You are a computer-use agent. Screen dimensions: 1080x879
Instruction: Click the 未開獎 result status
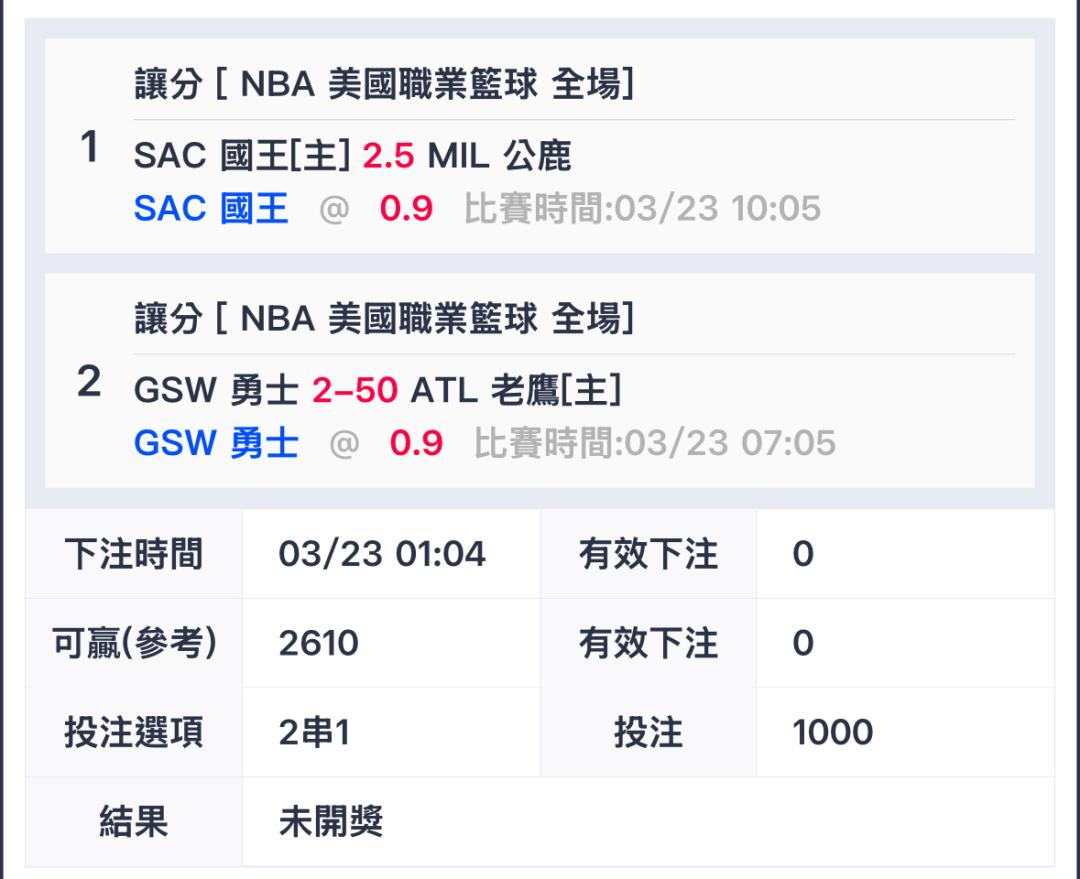pos(331,821)
